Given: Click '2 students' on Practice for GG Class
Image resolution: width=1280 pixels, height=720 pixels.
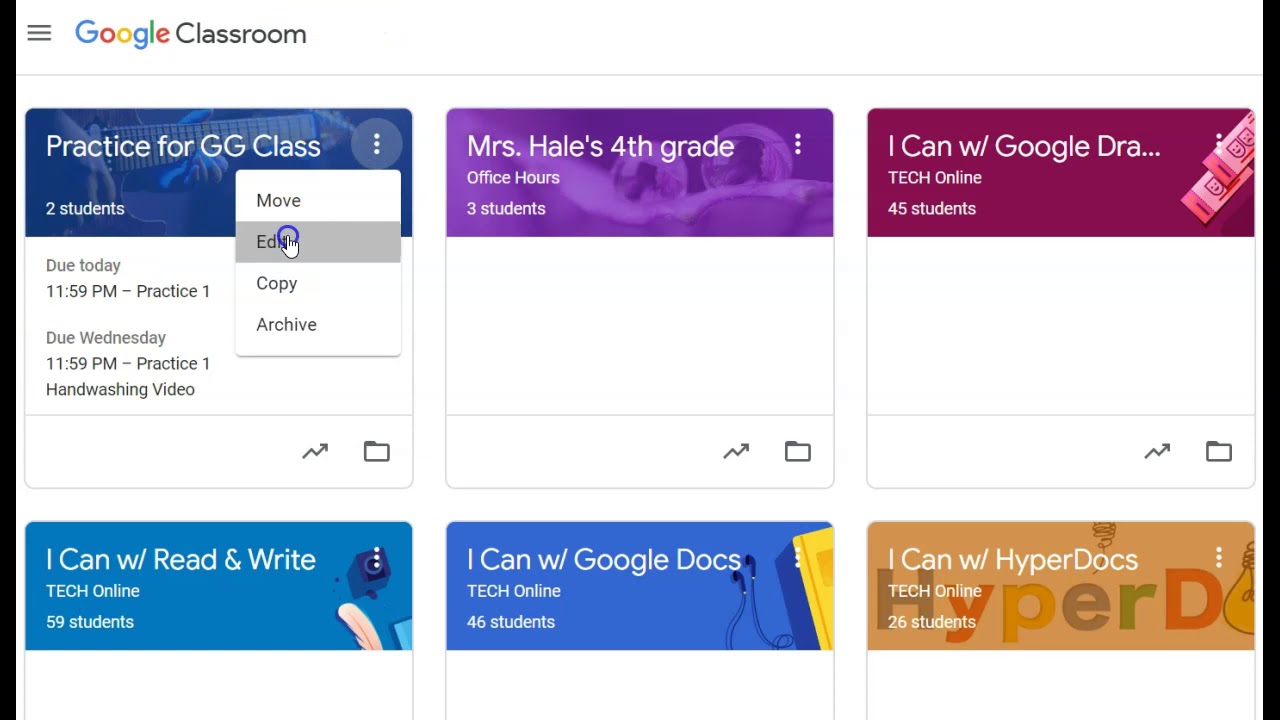Looking at the screenshot, I should (x=85, y=208).
